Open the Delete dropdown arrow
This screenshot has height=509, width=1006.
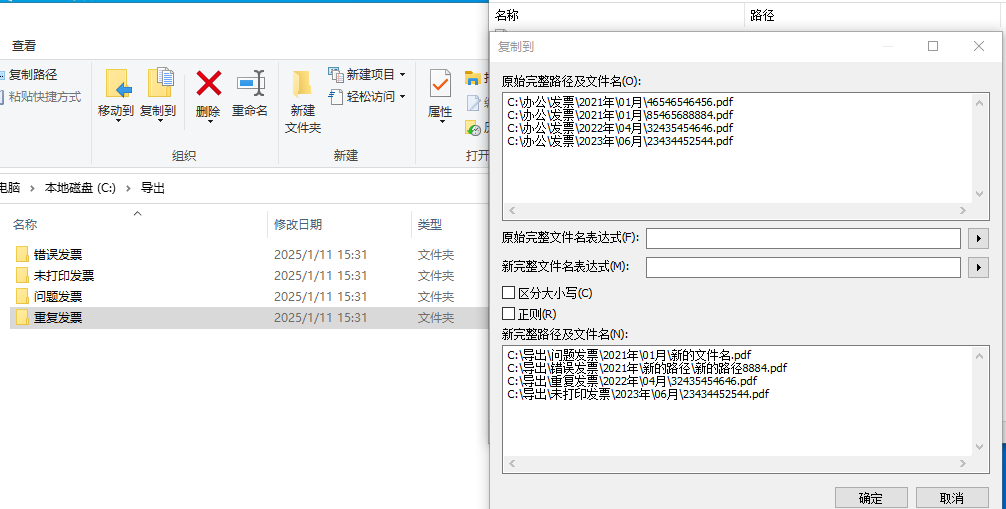(x=209, y=121)
